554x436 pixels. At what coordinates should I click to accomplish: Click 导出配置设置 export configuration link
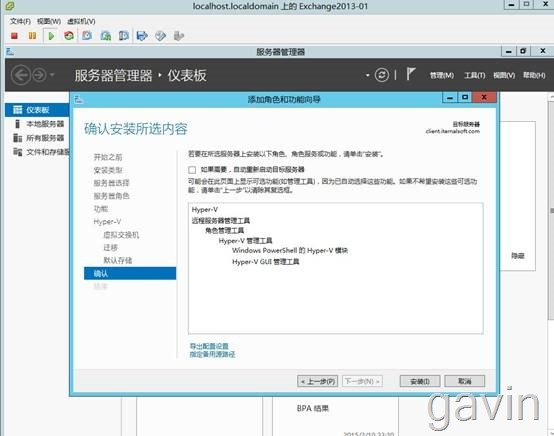click(x=209, y=346)
